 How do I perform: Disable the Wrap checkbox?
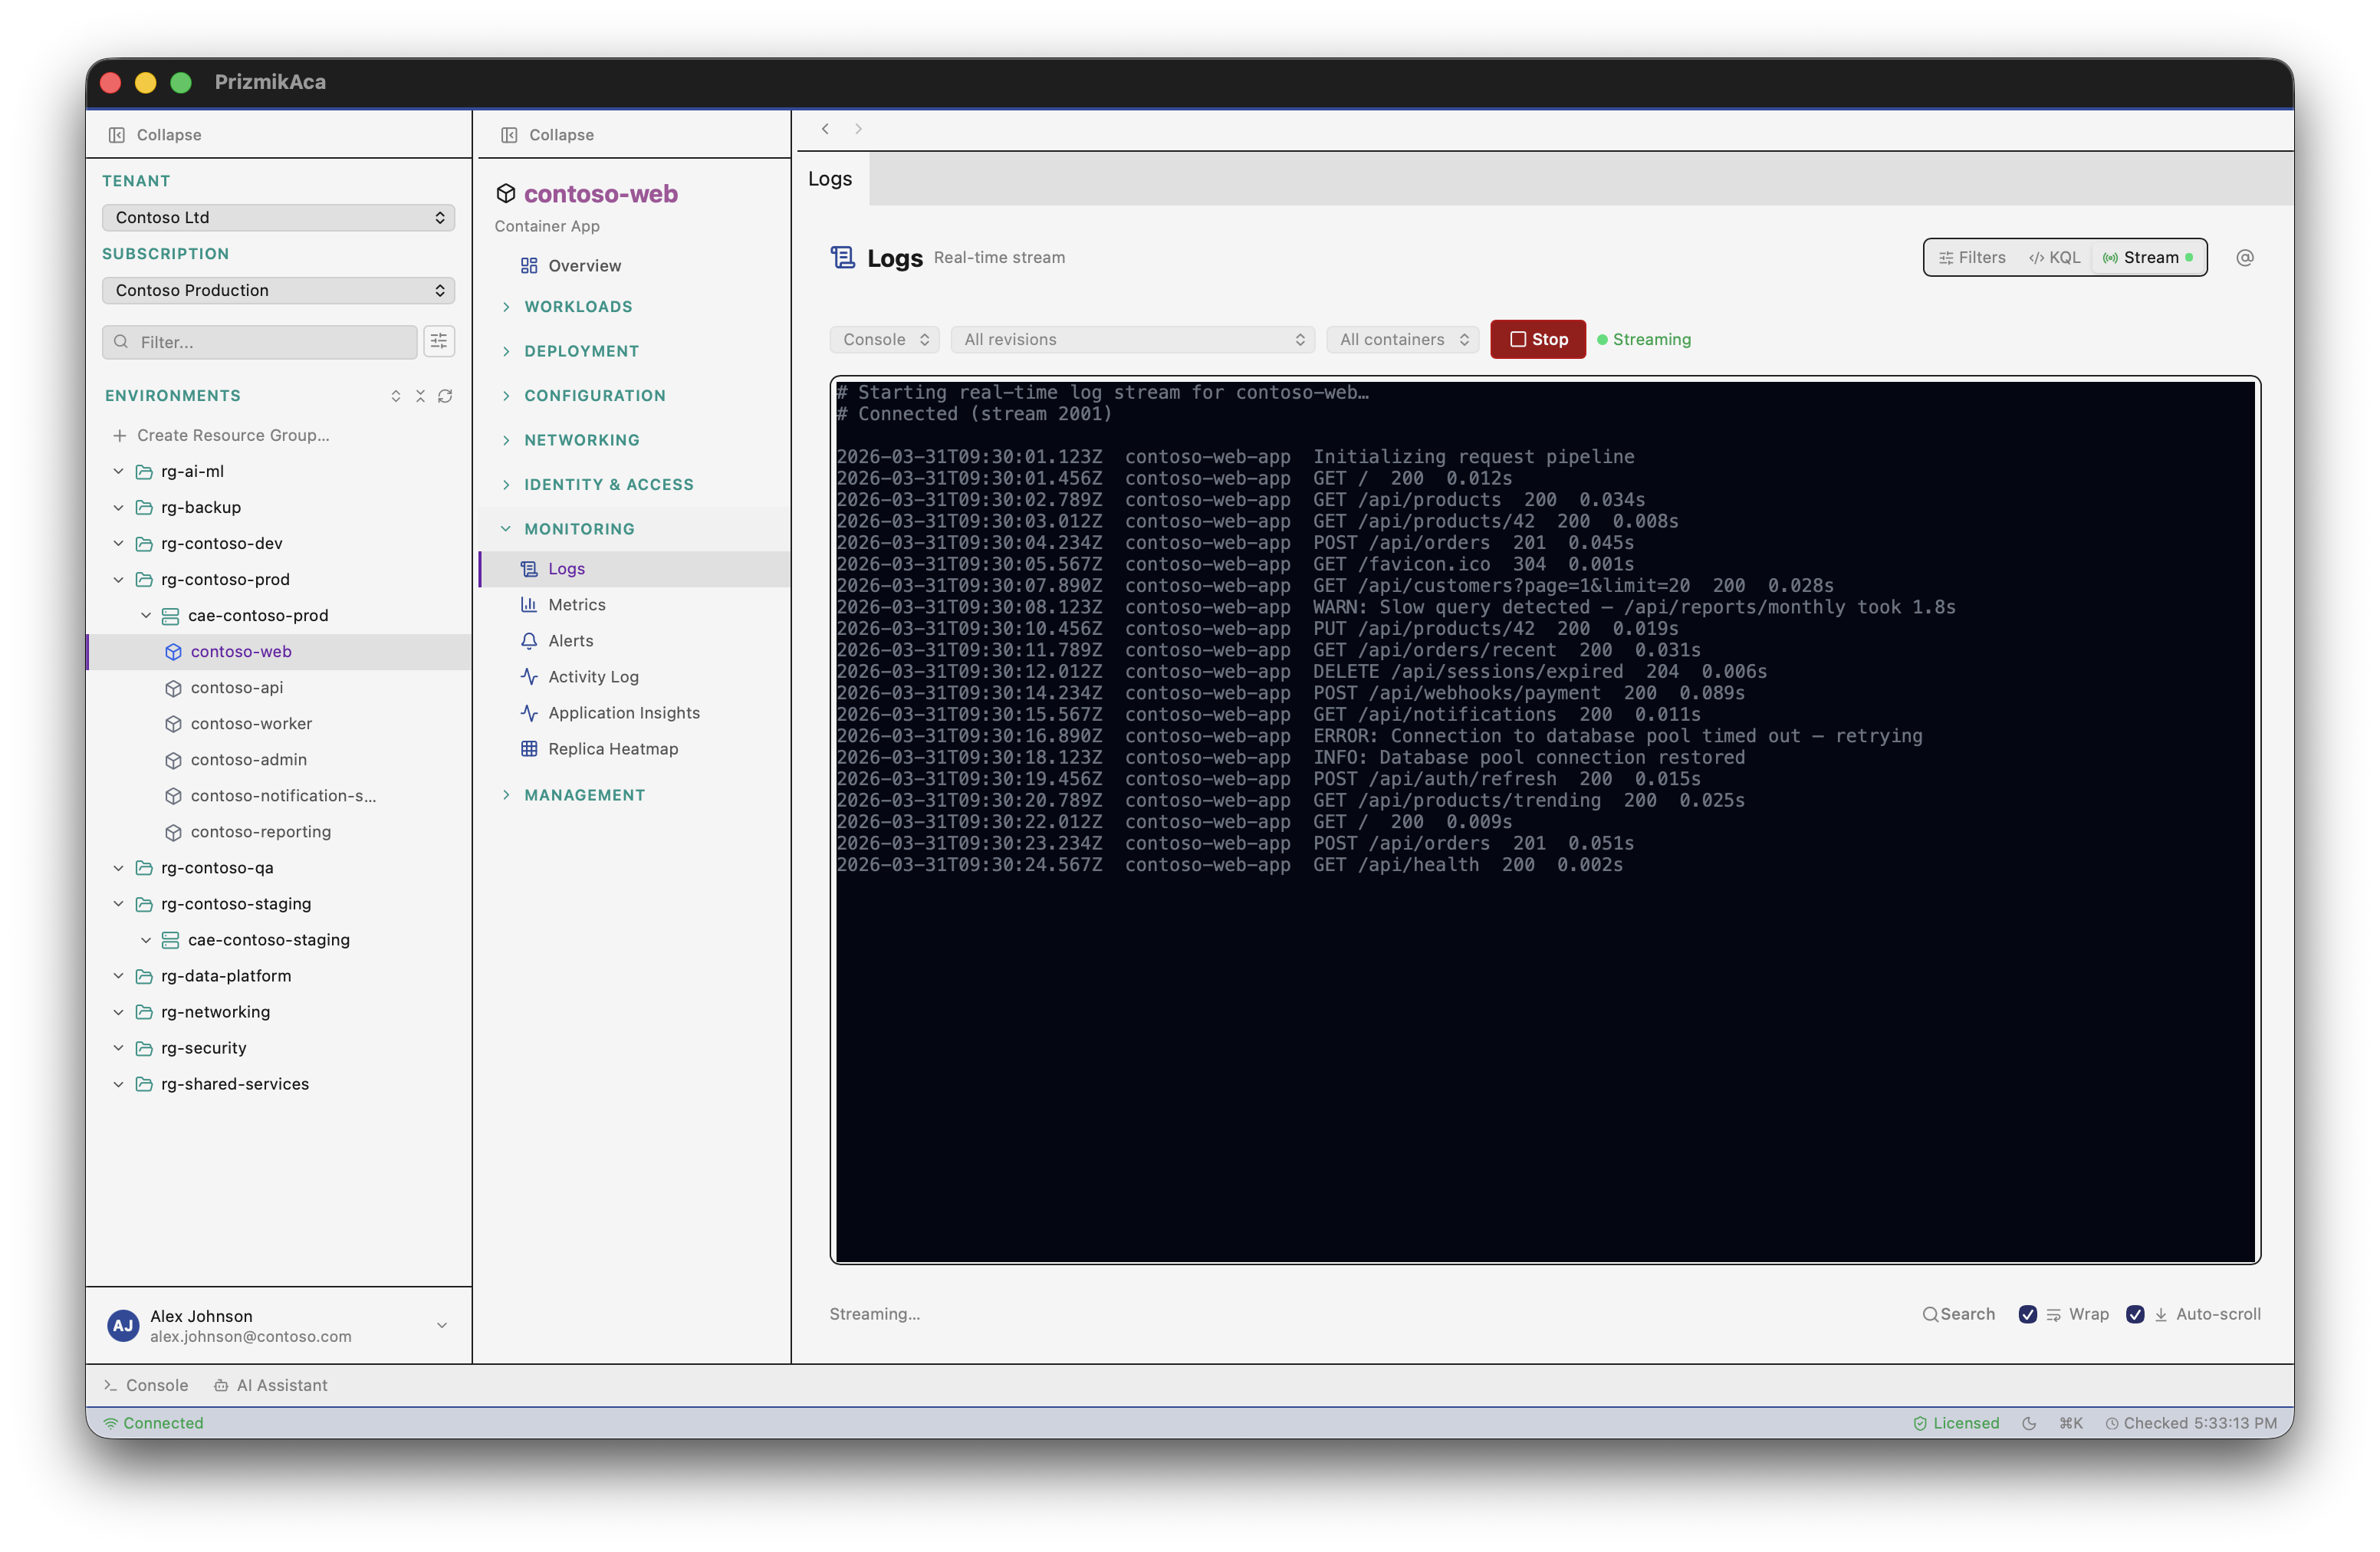click(x=2029, y=1313)
